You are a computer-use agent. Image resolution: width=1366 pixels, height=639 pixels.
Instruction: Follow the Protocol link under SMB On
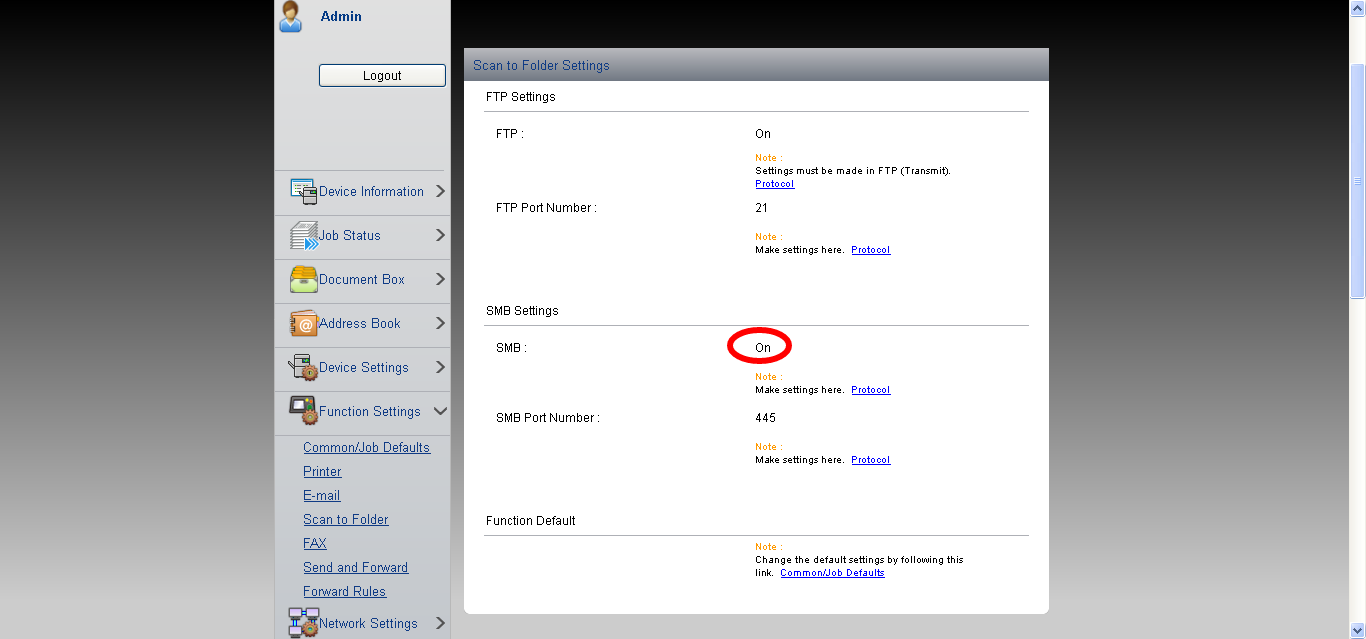pyautogui.click(x=871, y=390)
